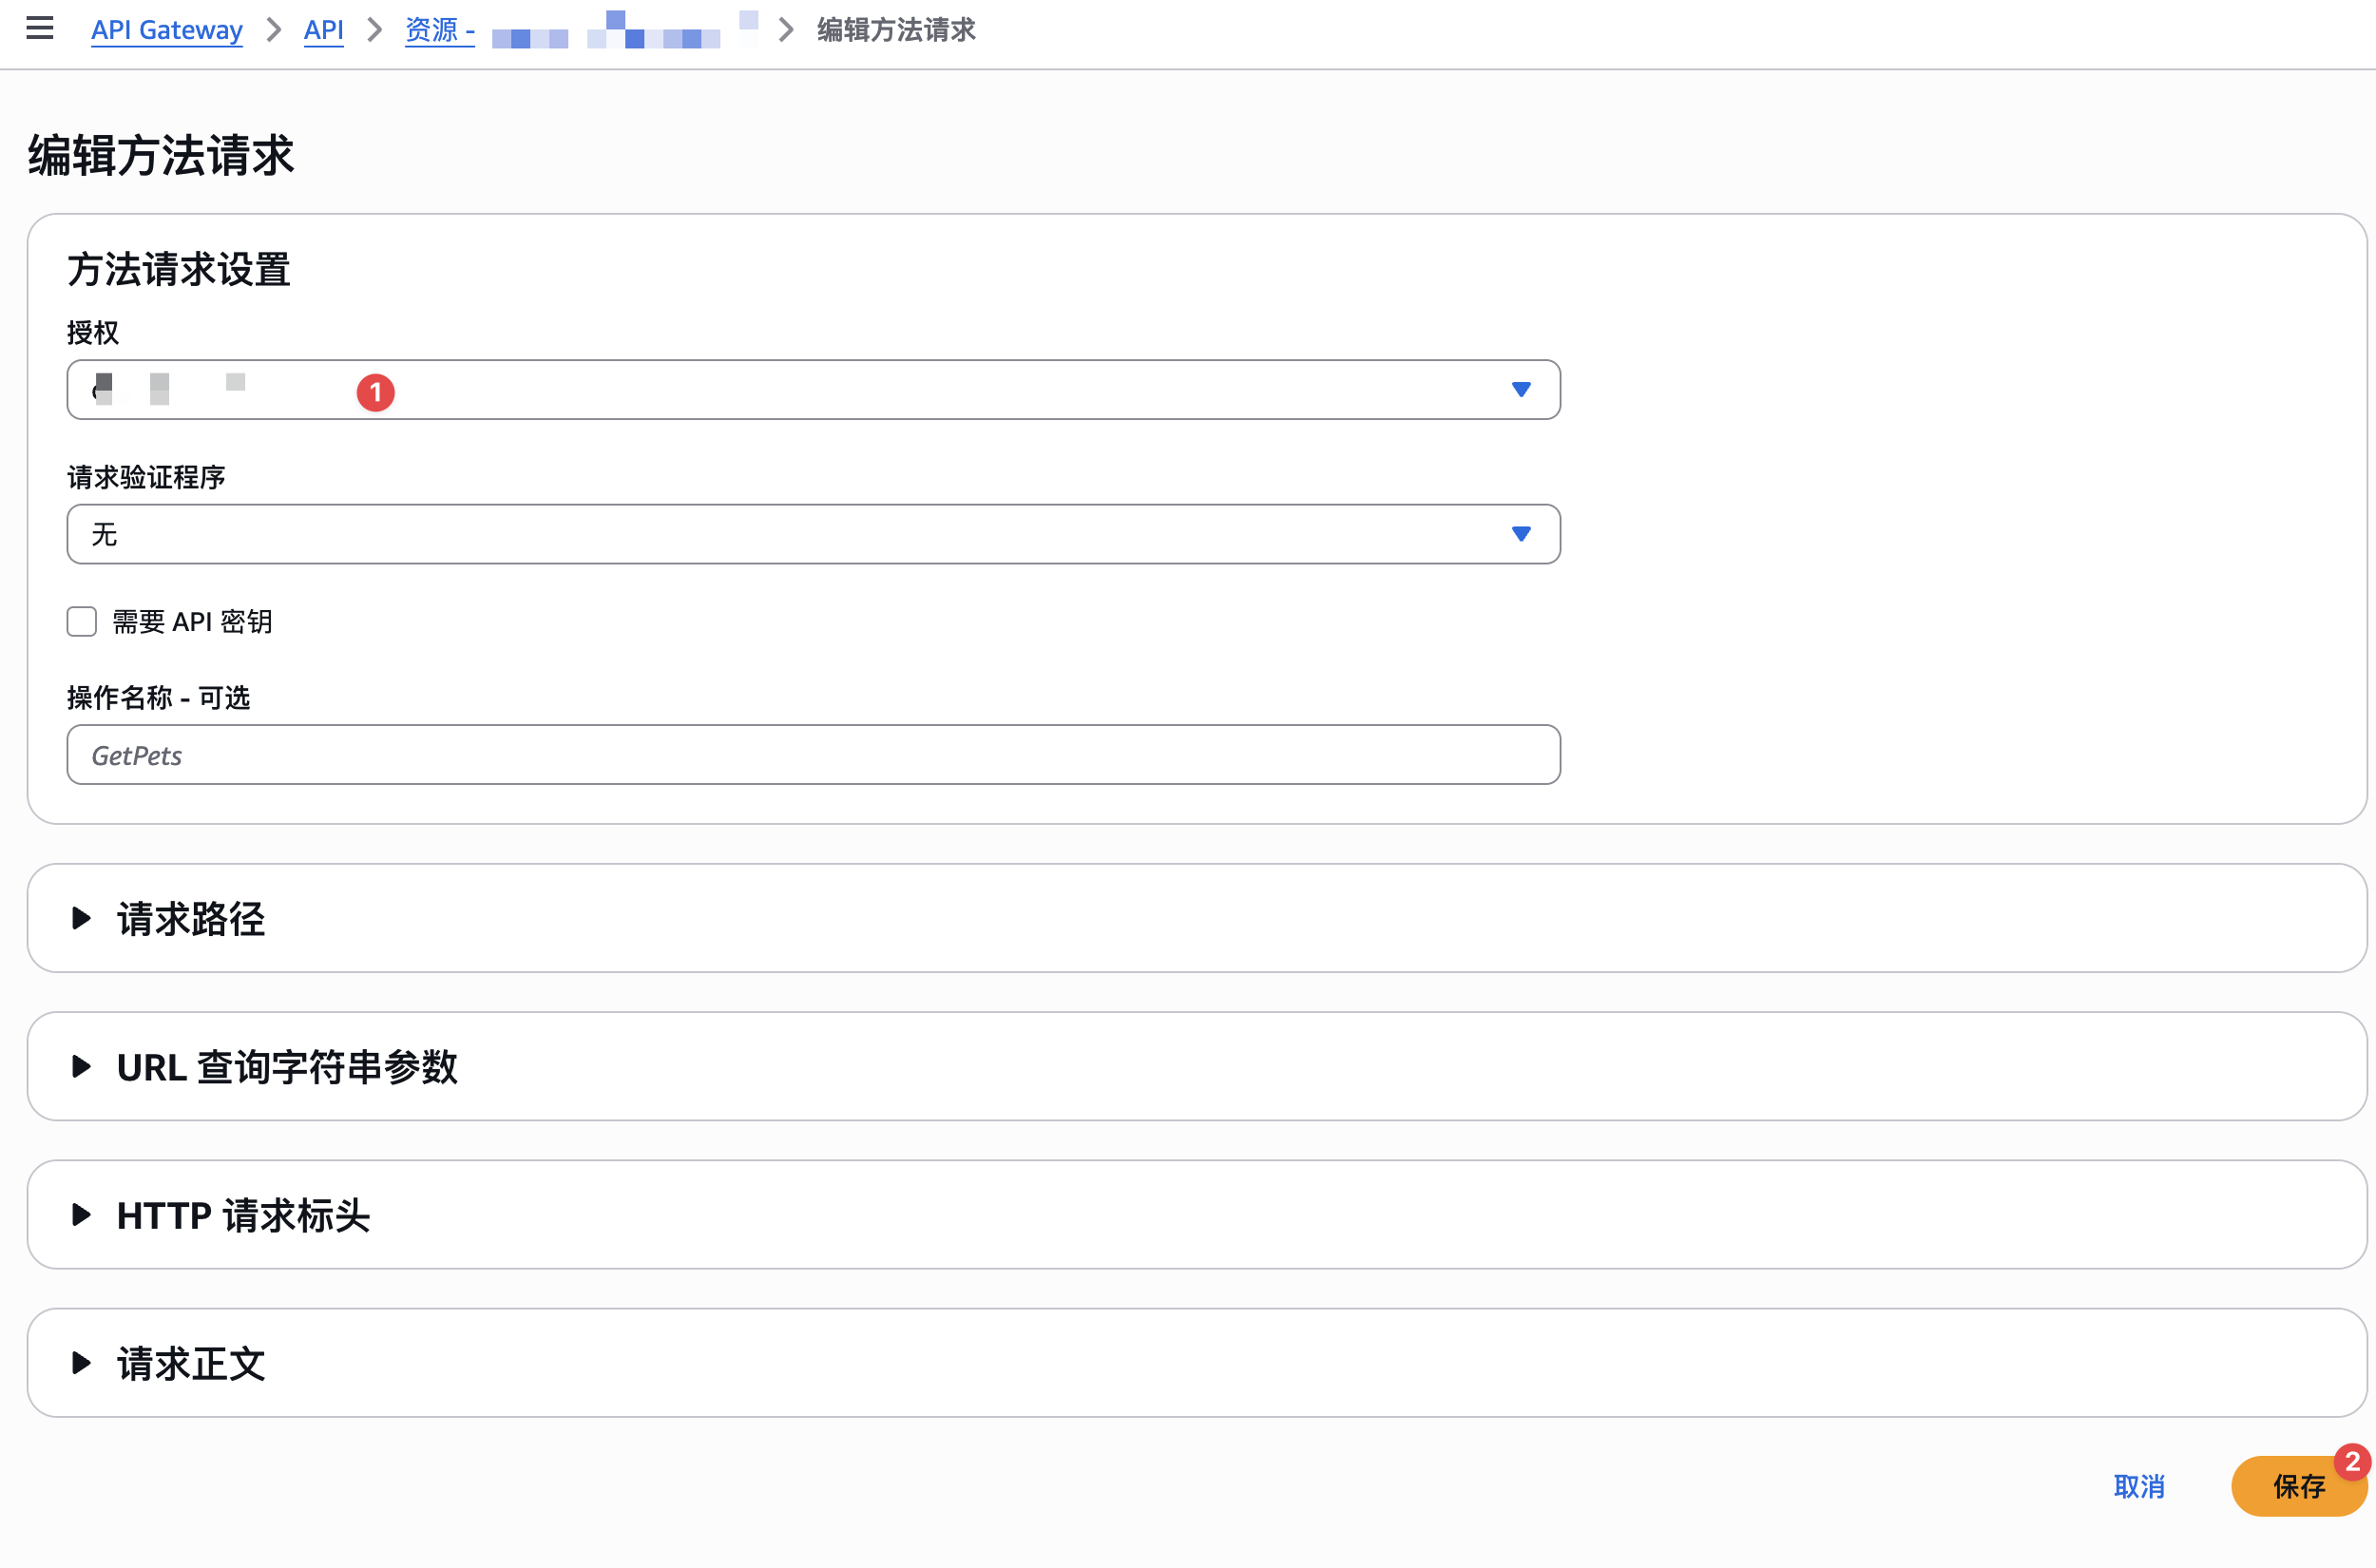Click the red badge numbered 1
The height and width of the screenshot is (1568, 2376).
376,392
